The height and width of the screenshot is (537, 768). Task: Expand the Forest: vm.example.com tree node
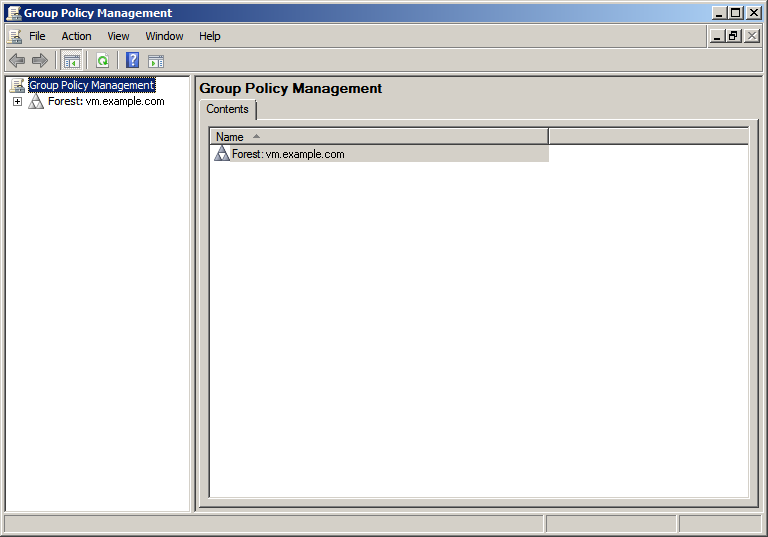[x=18, y=101]
